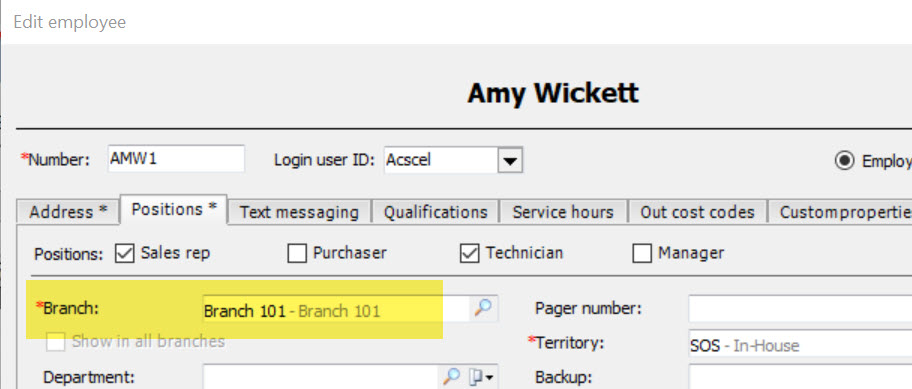Image resolution: width=912 pixels, height=389 pixels.
Task: Click the Backup input field
Action: click(x=800, y=377)
